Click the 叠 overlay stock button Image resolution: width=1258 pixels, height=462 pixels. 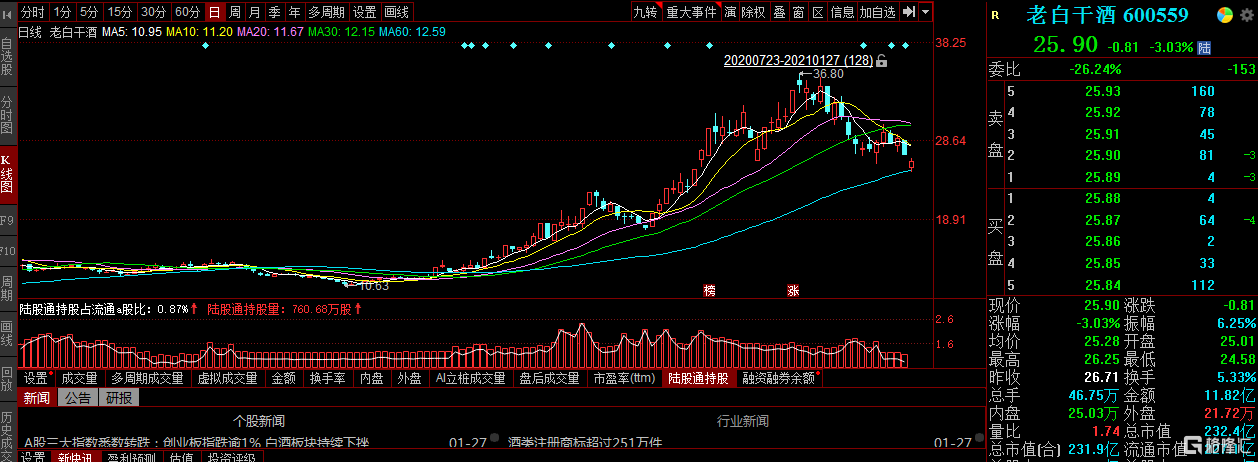coord(779,12)
